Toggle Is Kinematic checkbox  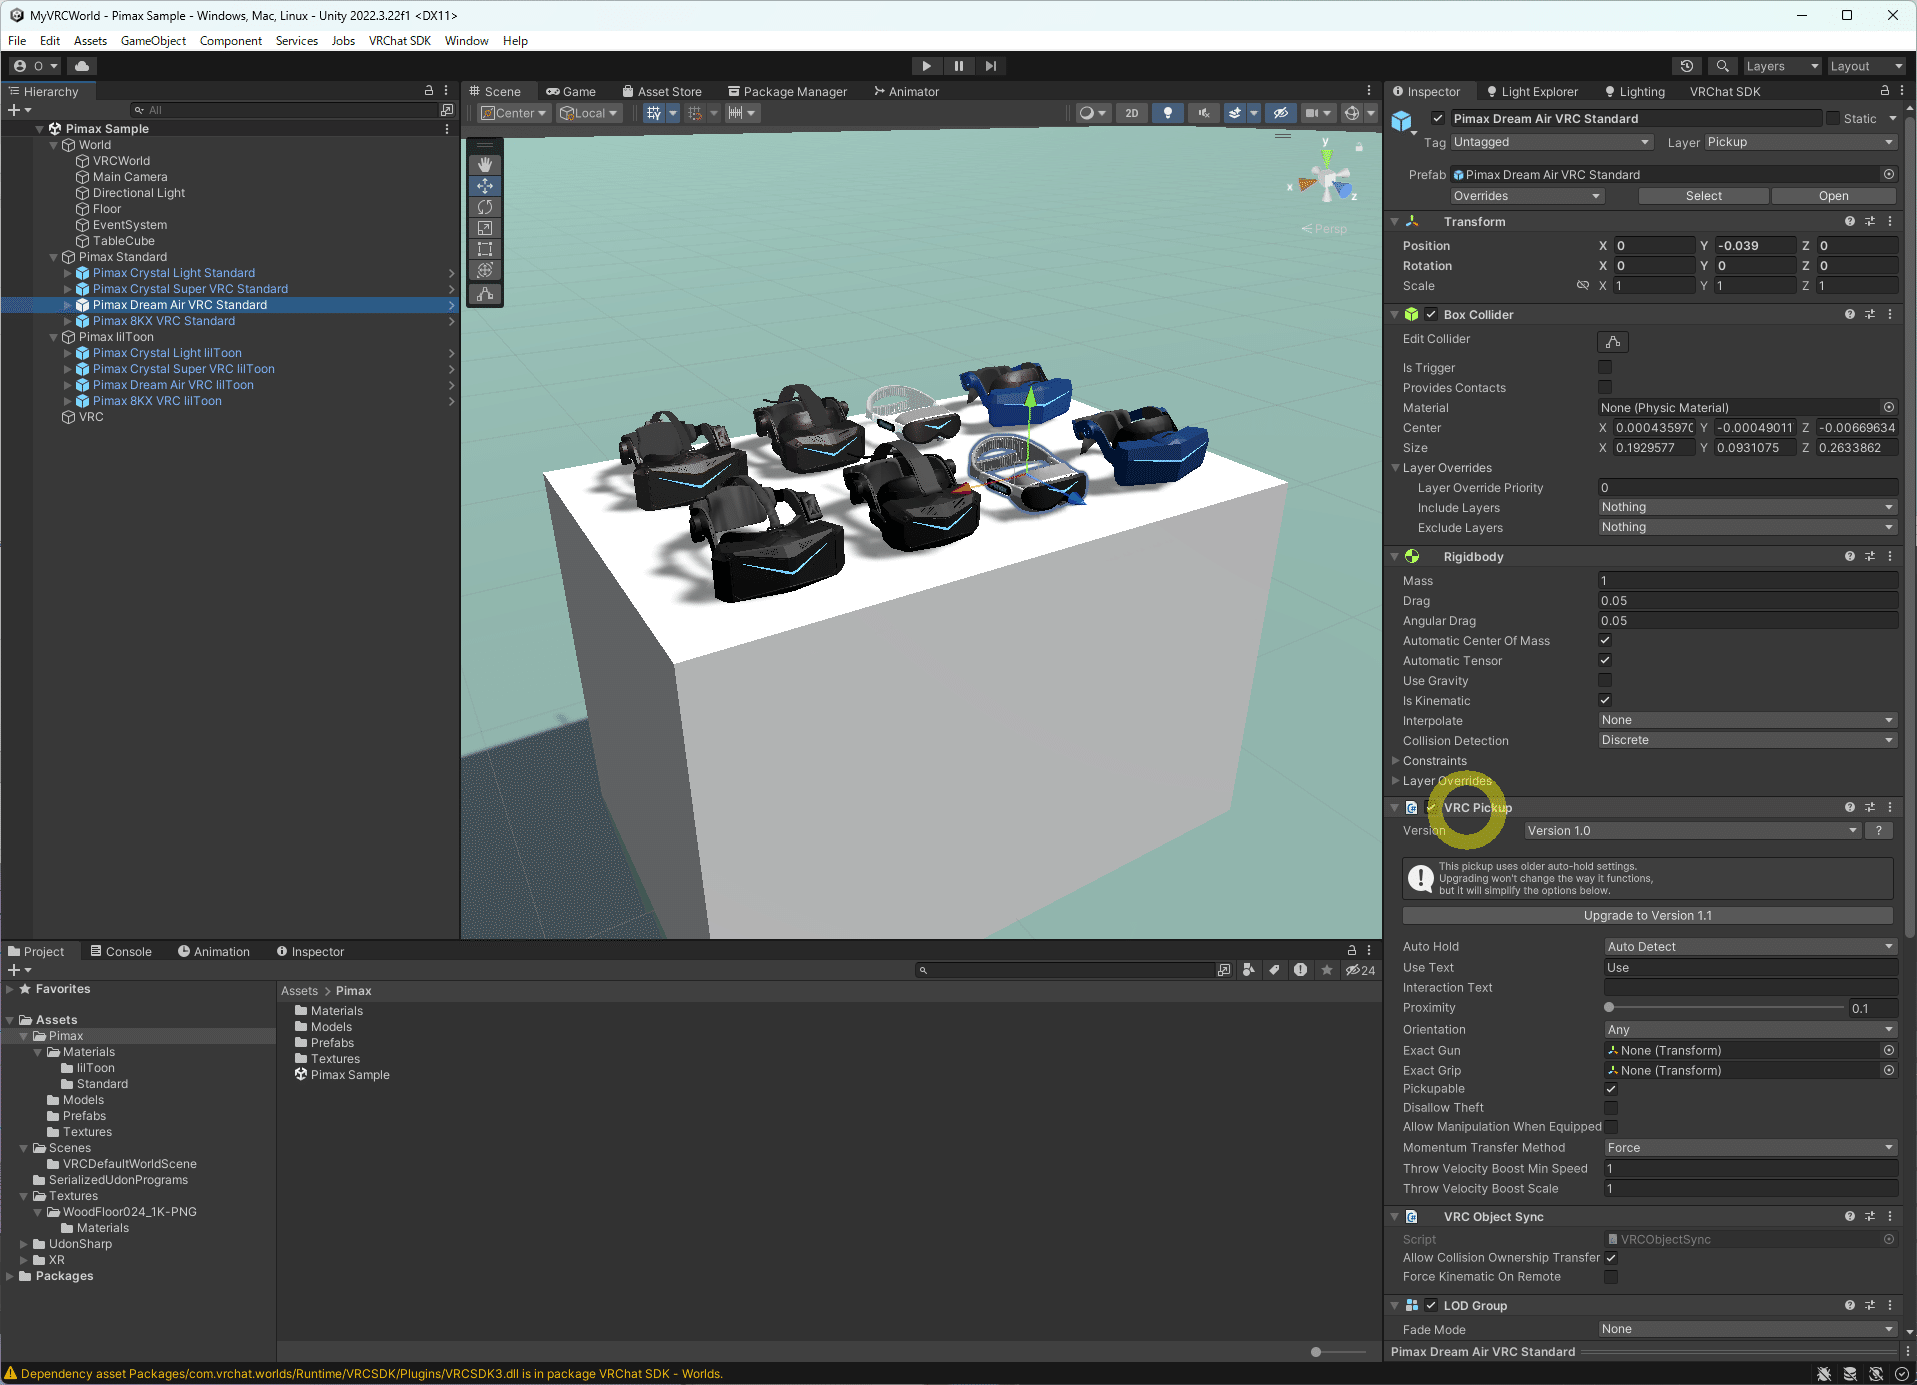click(x=1605, y=701)
